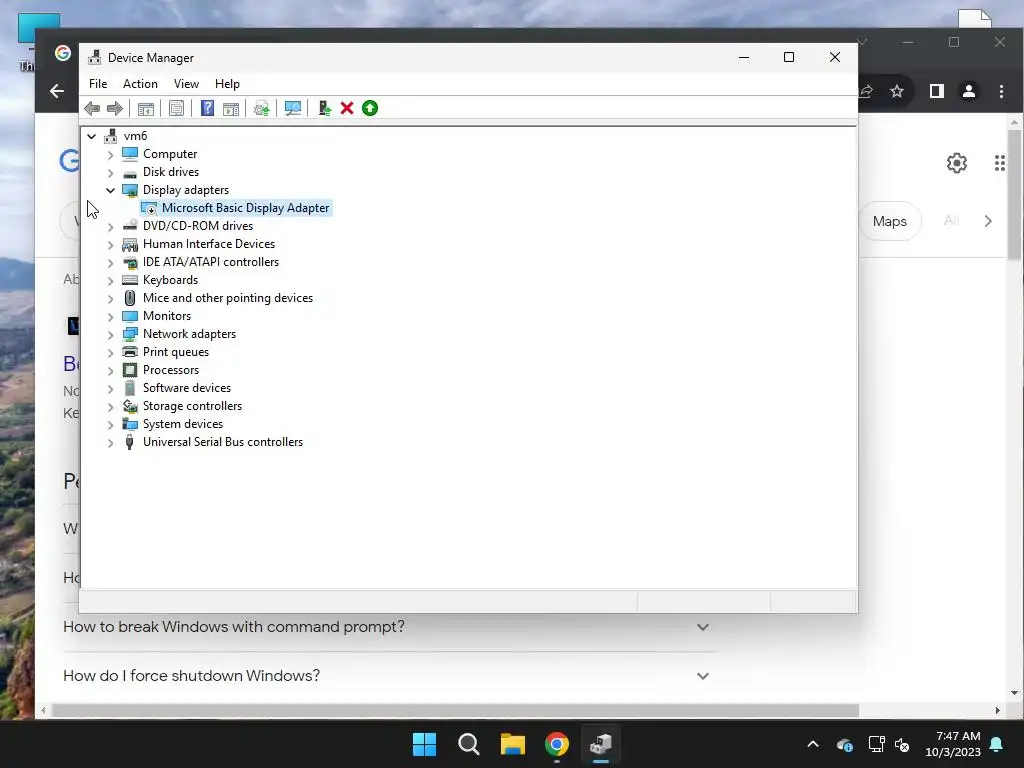Select the Storage controllers row
1024x768 pixels.
[x=192, y=406]
